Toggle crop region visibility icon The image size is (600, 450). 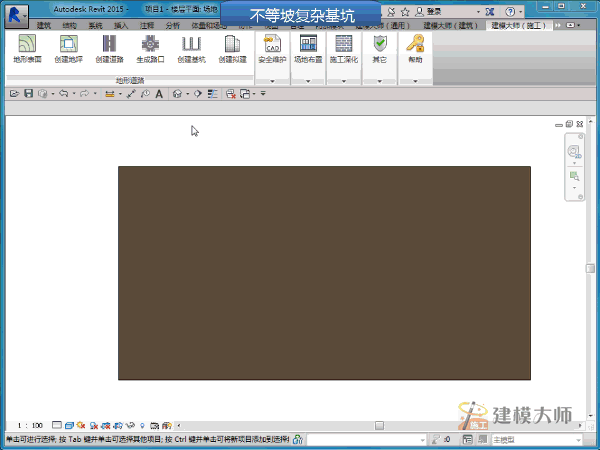pyautogui.click(x=118, y=425)
